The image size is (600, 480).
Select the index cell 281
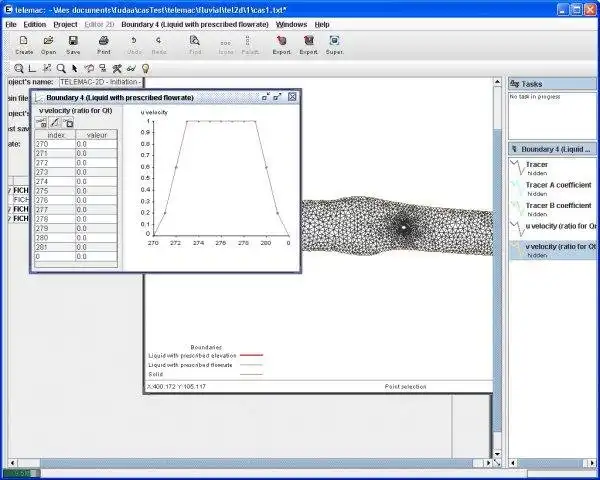[55, 247]
